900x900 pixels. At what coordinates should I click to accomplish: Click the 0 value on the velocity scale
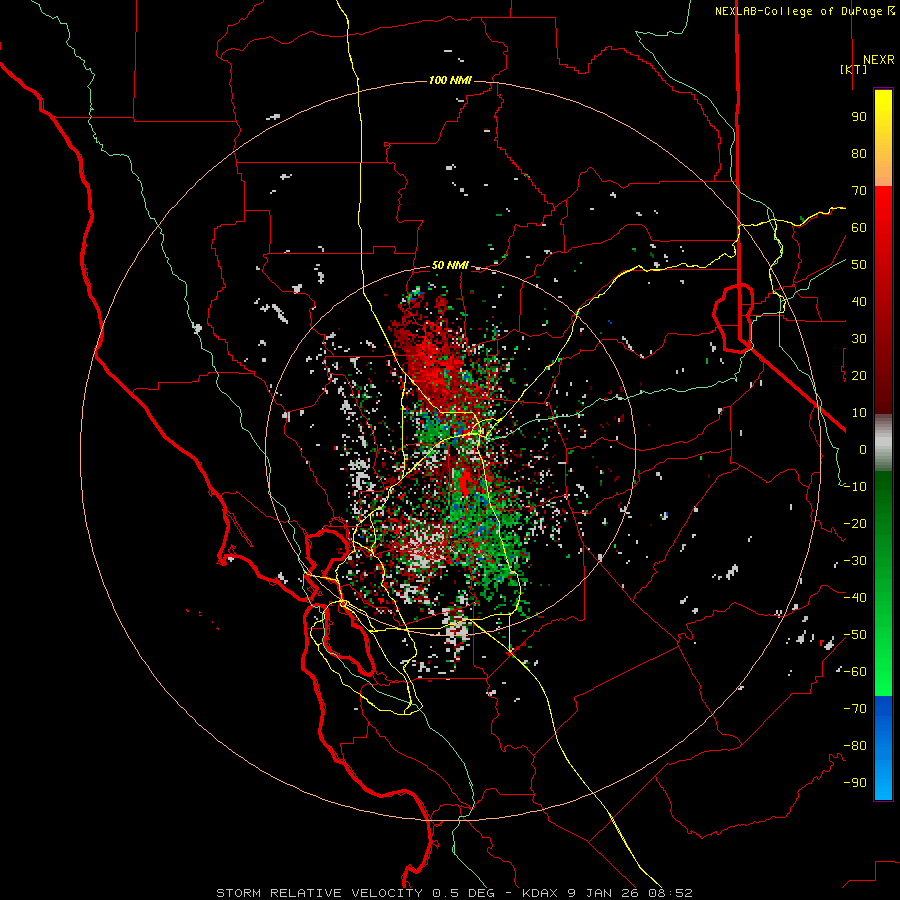[x=863, y=450]
